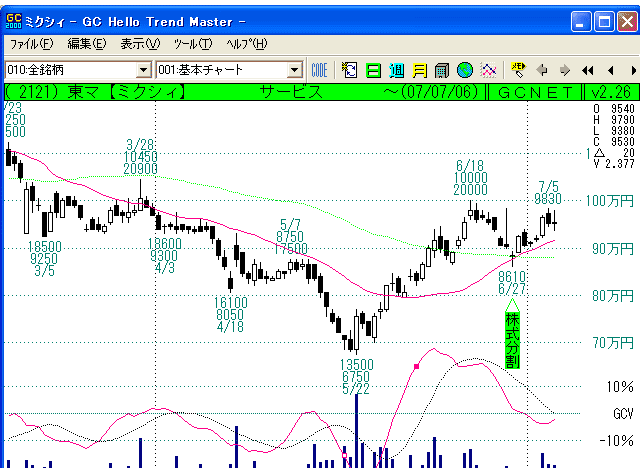Minimize the GC Hello Trend Master window

[581, 21]
